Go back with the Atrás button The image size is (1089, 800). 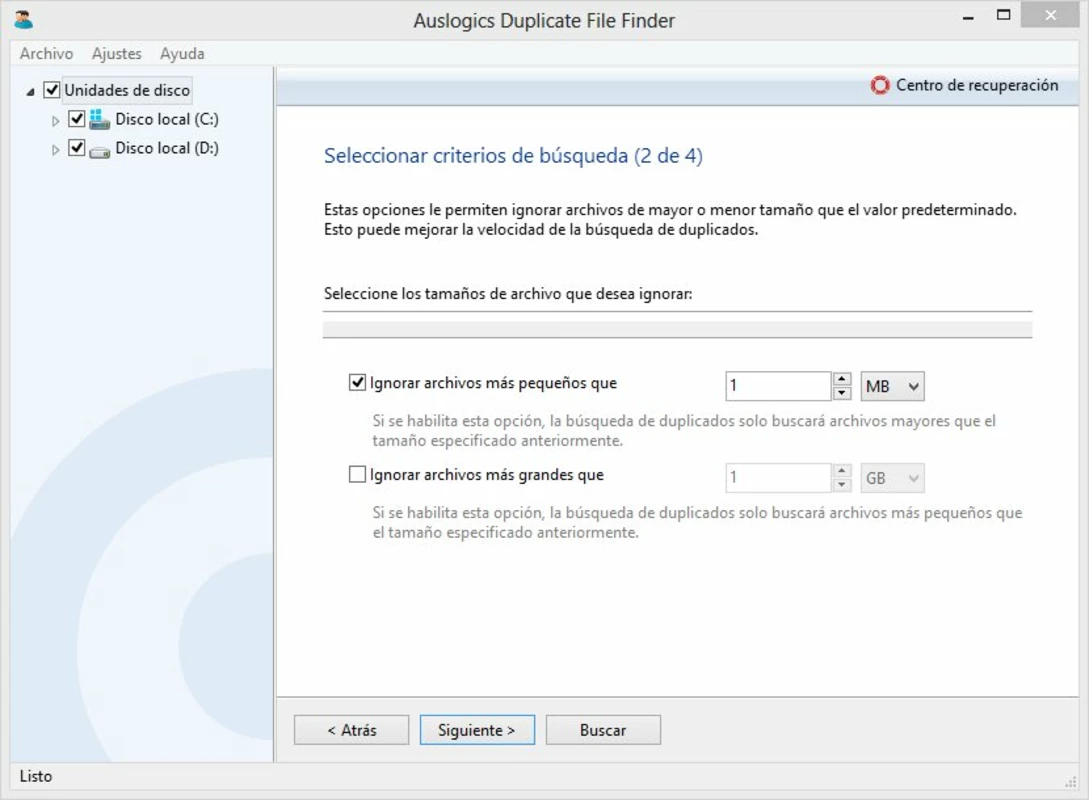click(x=351, y=730)
